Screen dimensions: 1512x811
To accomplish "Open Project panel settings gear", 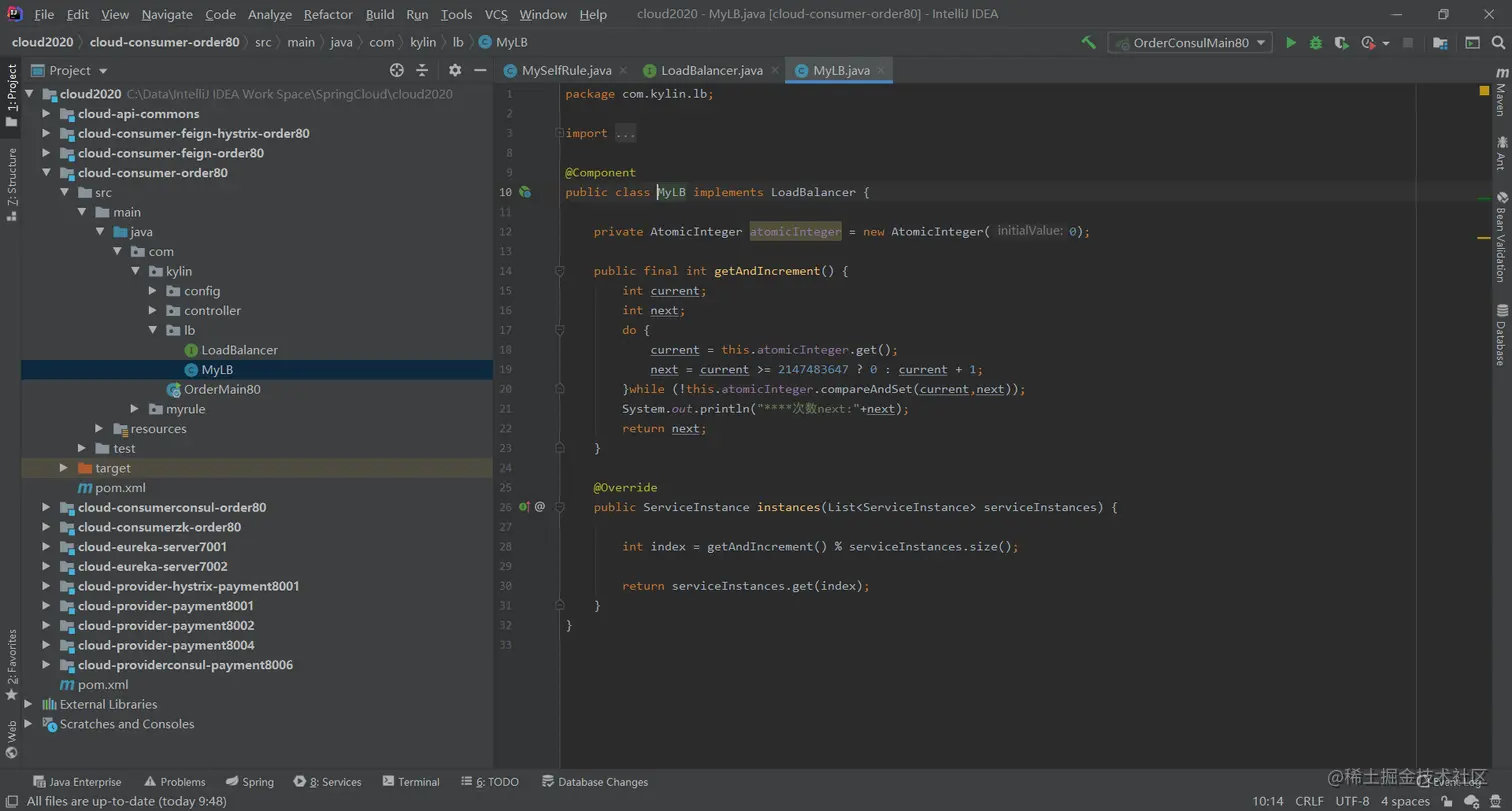I will point(455,70).
